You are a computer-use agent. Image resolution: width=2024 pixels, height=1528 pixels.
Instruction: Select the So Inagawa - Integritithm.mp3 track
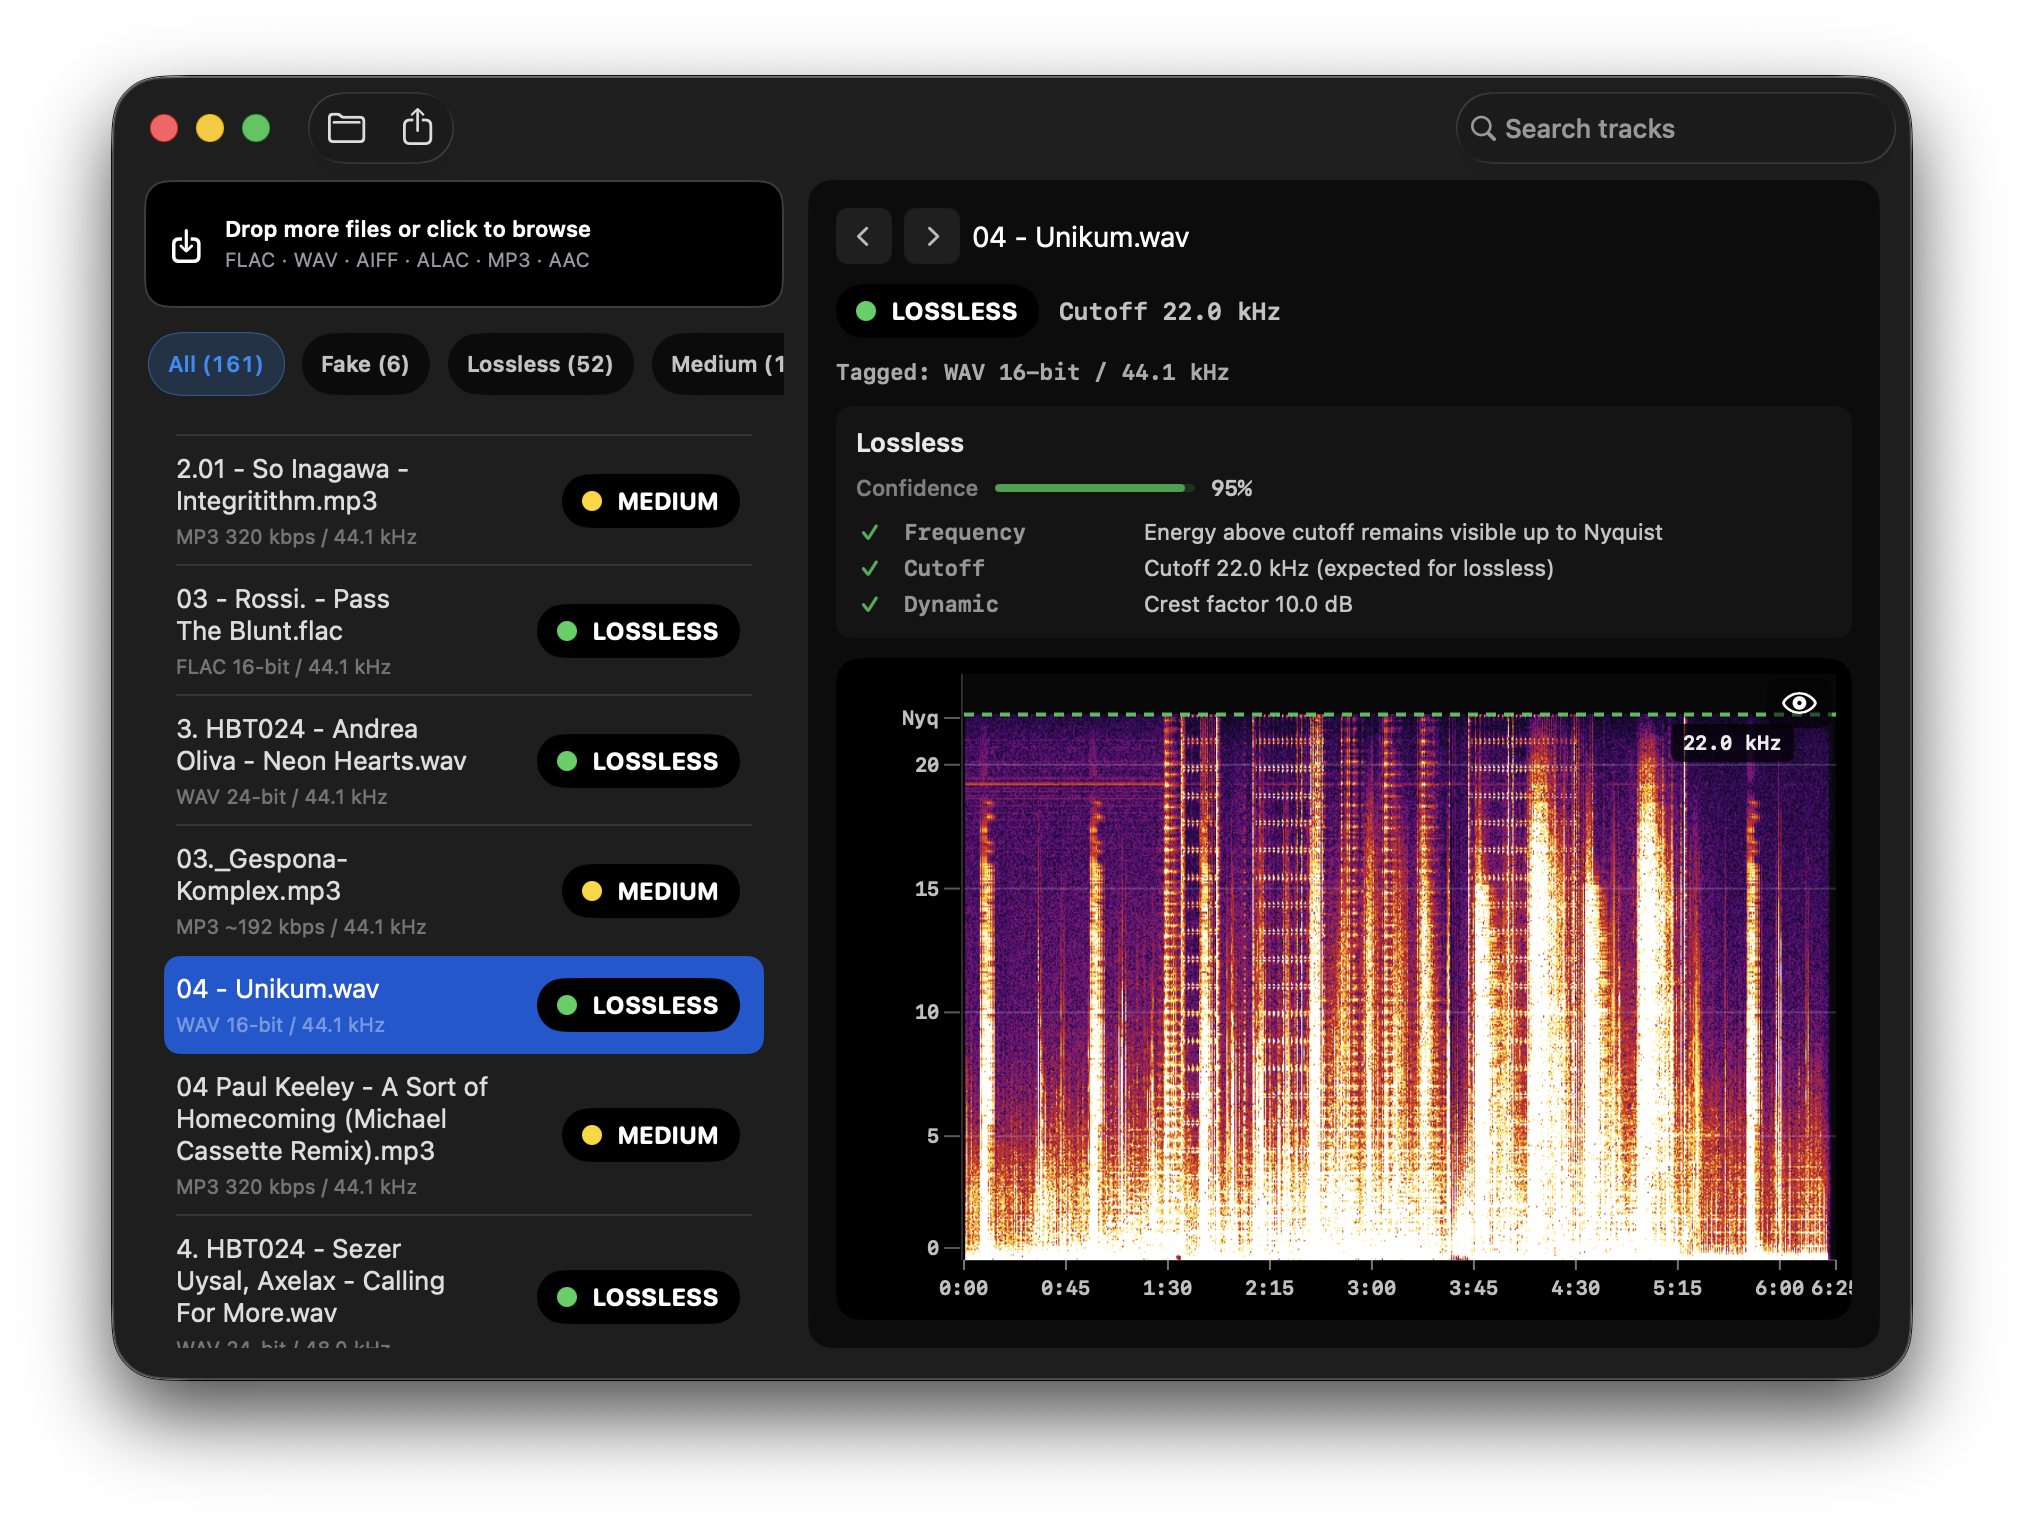[464, 501]
